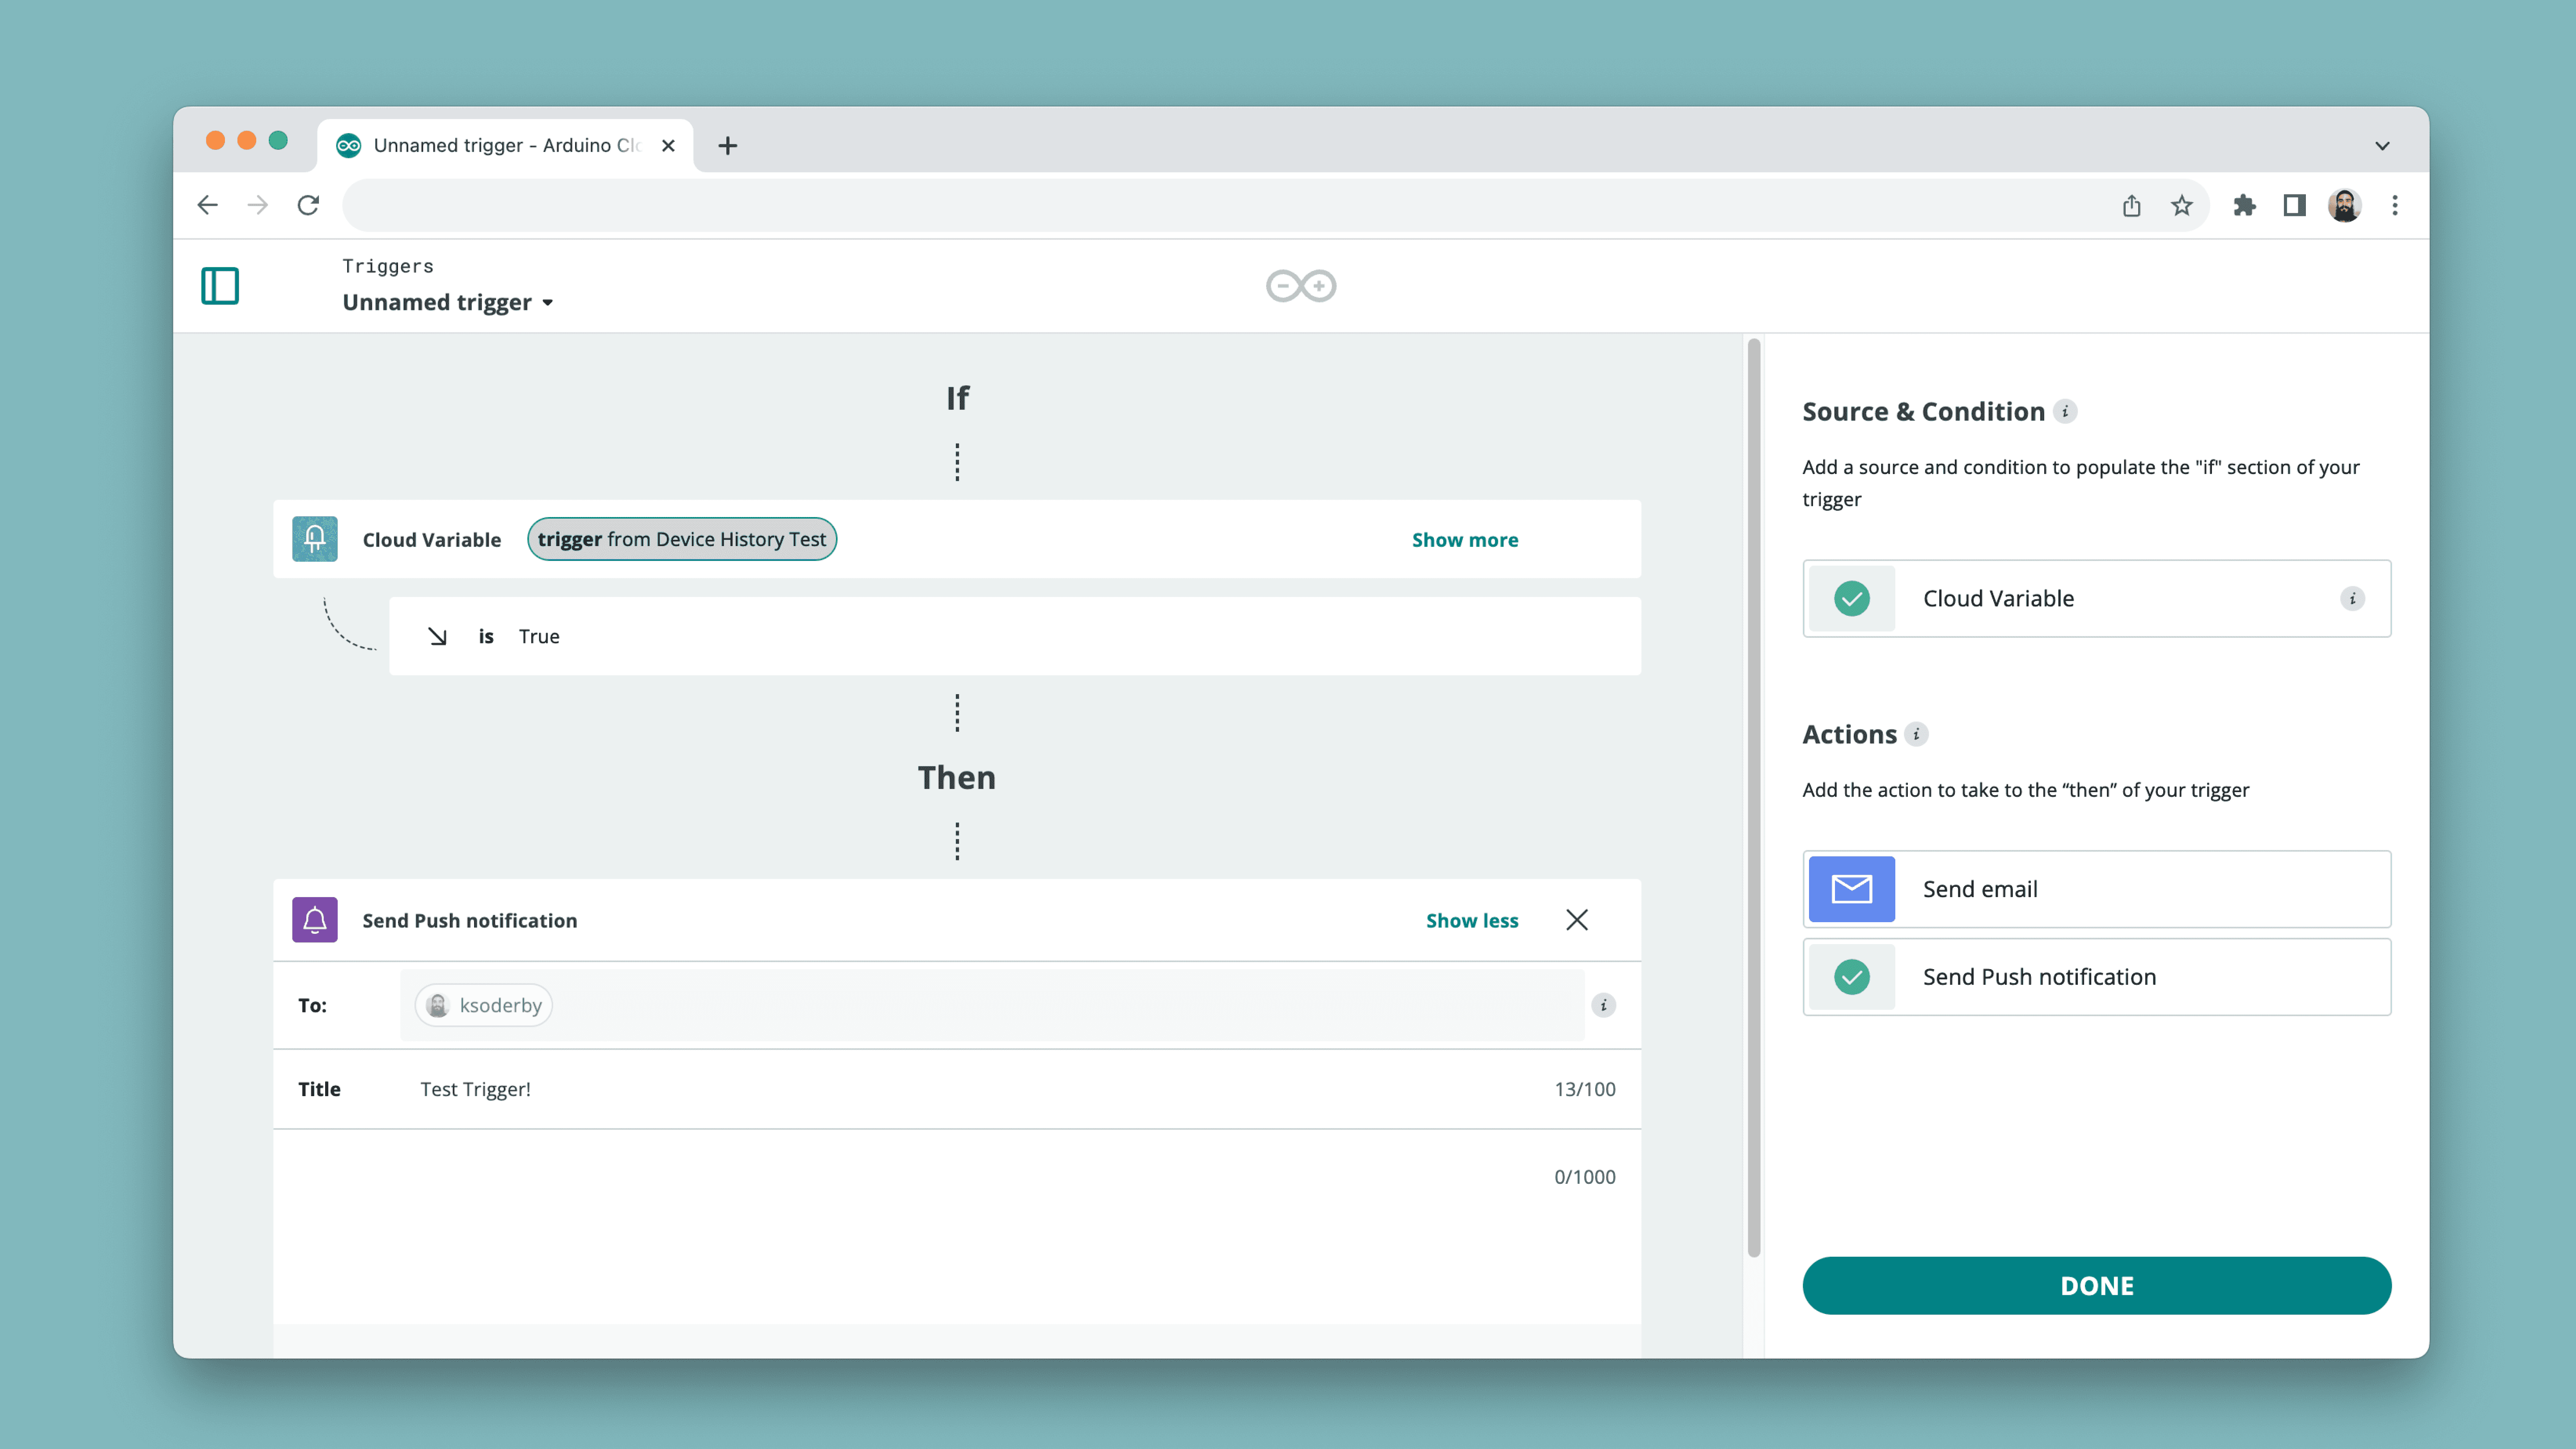2576x1449 pixels.
Task: Bookmark page with star icon
Action: (2181, 205)
